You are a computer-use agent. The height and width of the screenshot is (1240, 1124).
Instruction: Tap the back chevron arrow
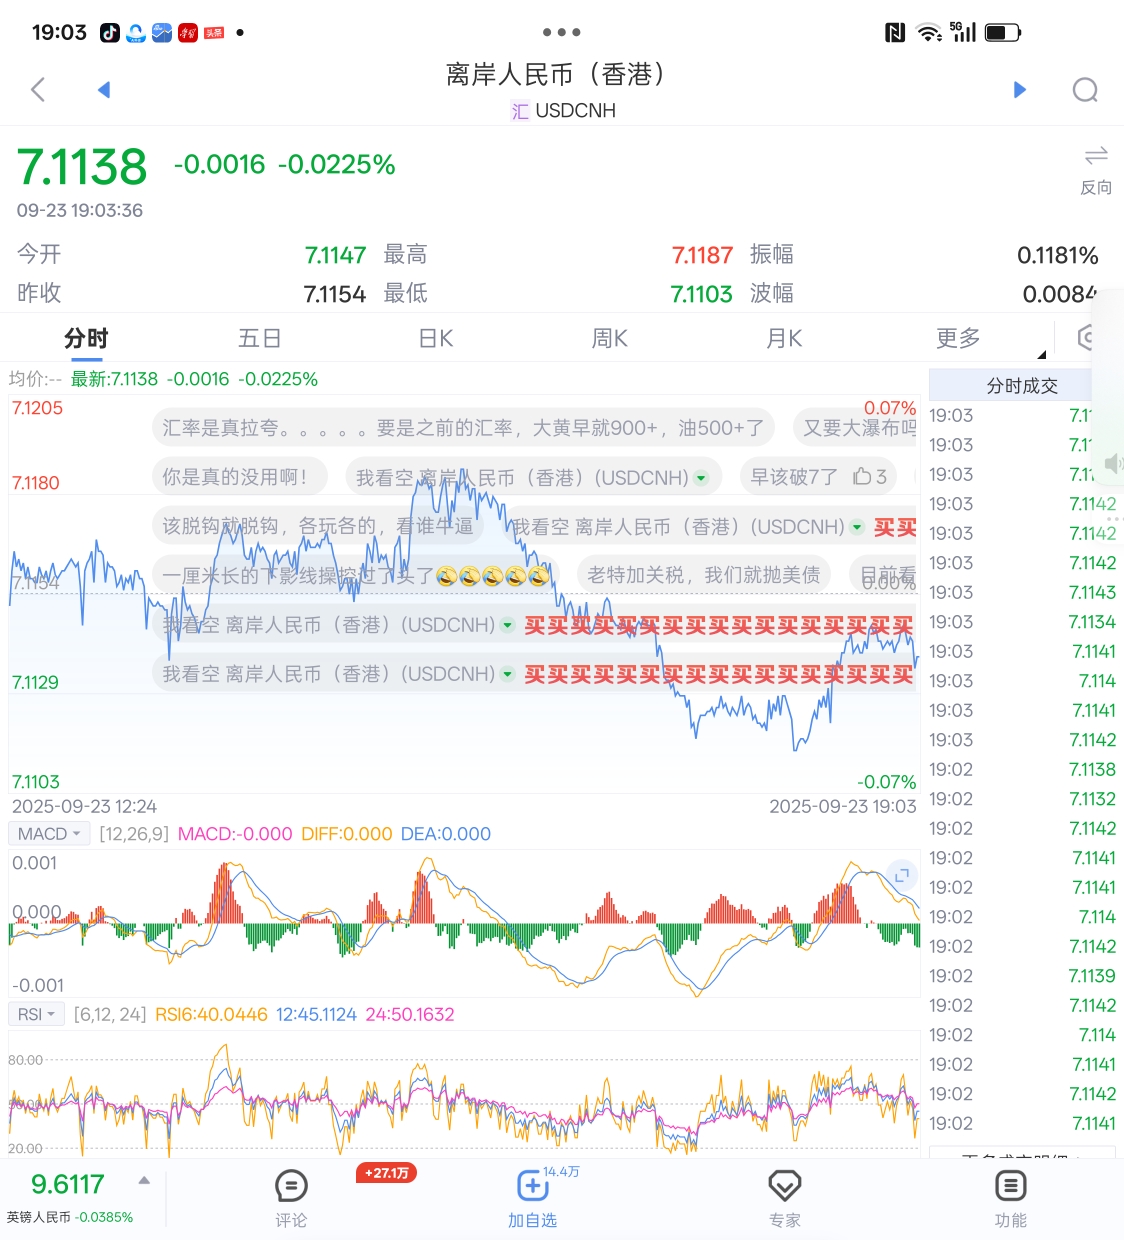click(x=38, y=90)
